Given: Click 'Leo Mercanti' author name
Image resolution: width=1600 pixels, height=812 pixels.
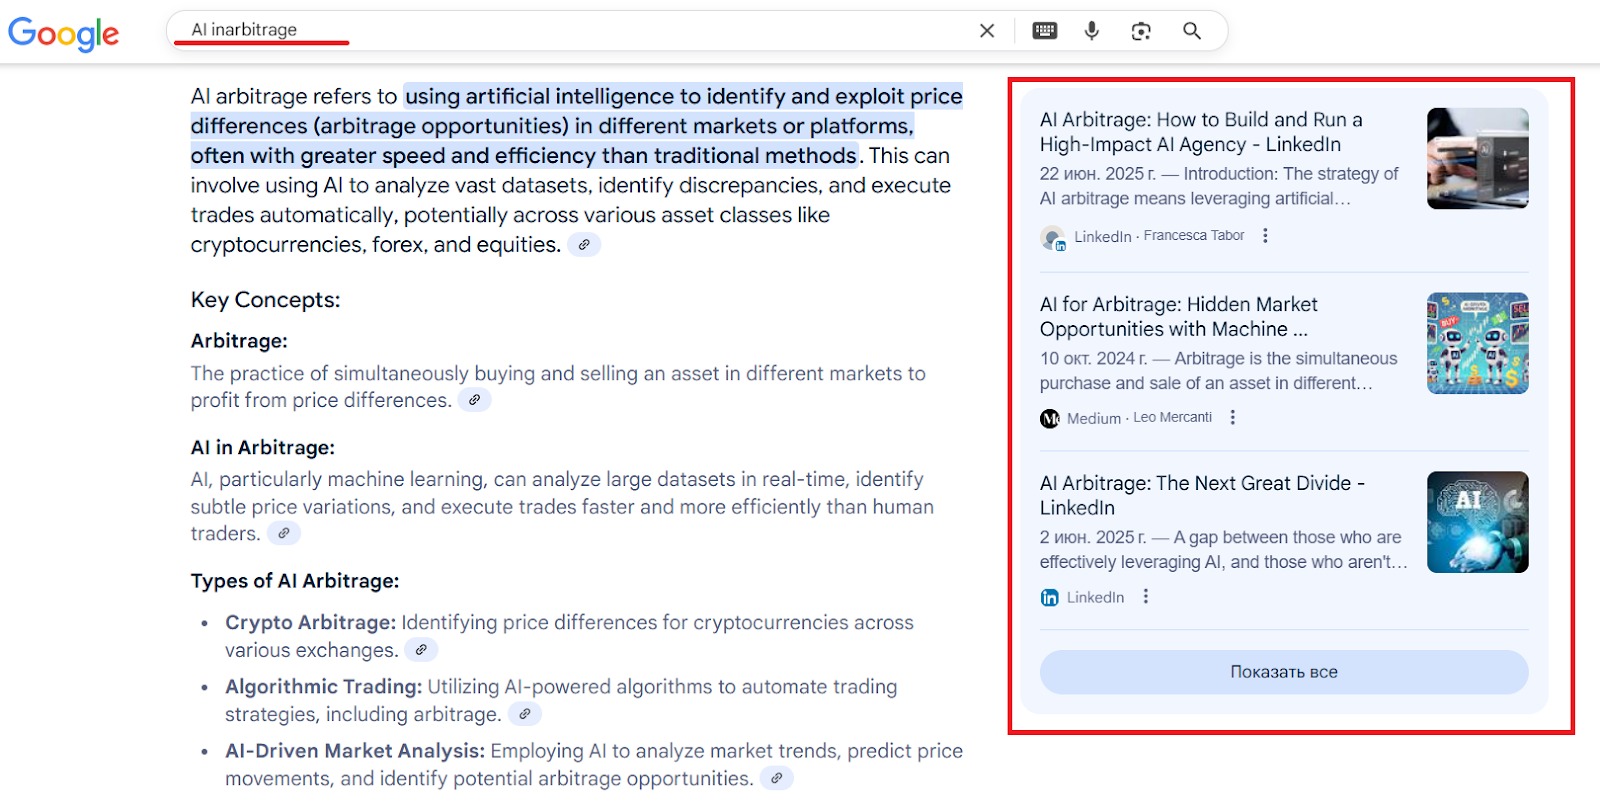Looking at the screenshot, I should [1173, 418].
